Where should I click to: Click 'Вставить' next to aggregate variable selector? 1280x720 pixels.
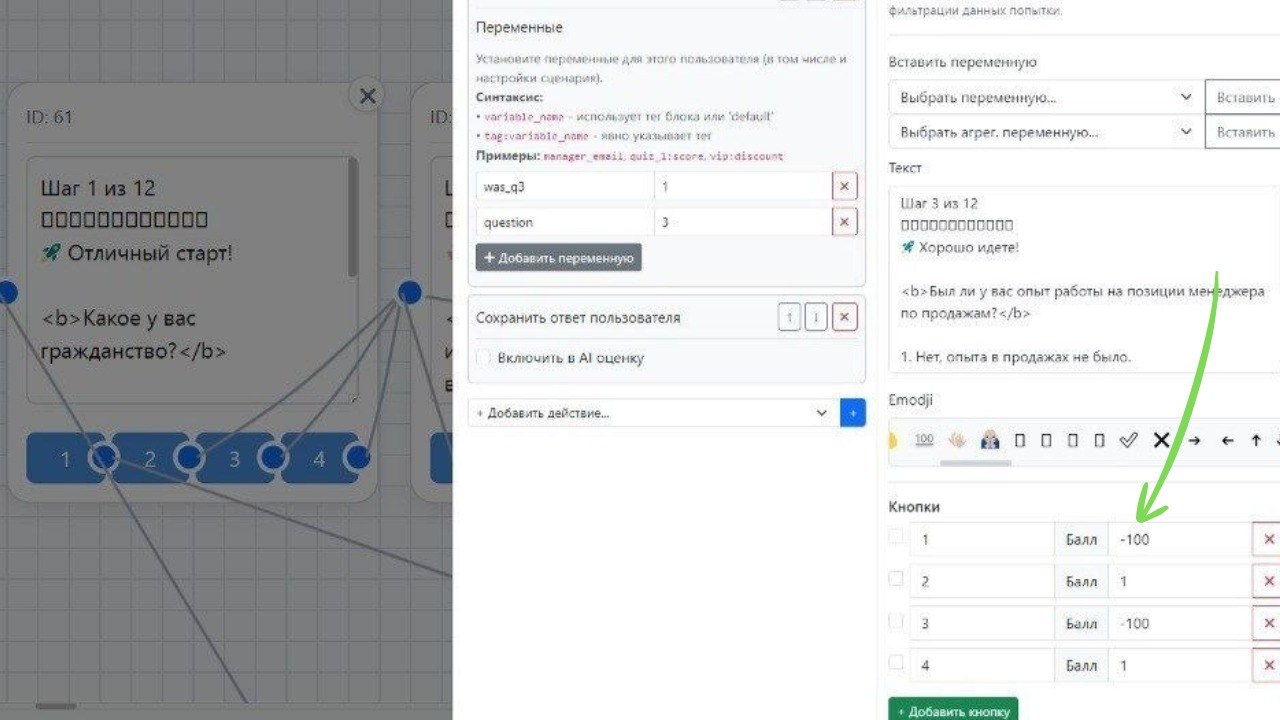pyautogui.click(x=1243, y=132)
